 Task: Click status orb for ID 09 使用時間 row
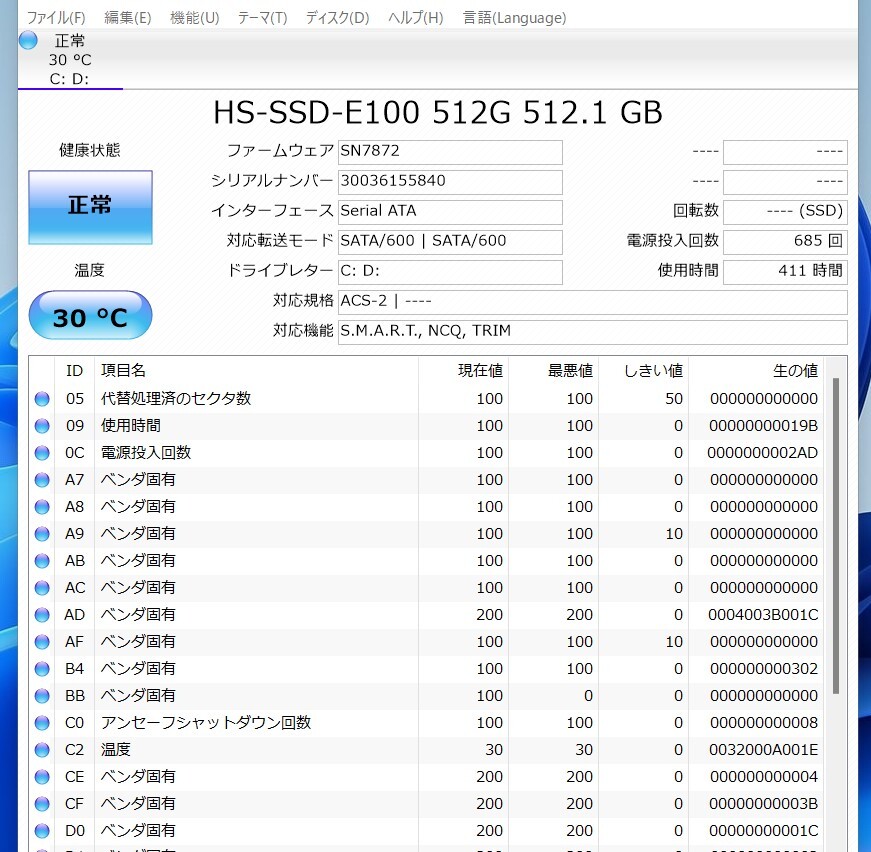[42, 426]
